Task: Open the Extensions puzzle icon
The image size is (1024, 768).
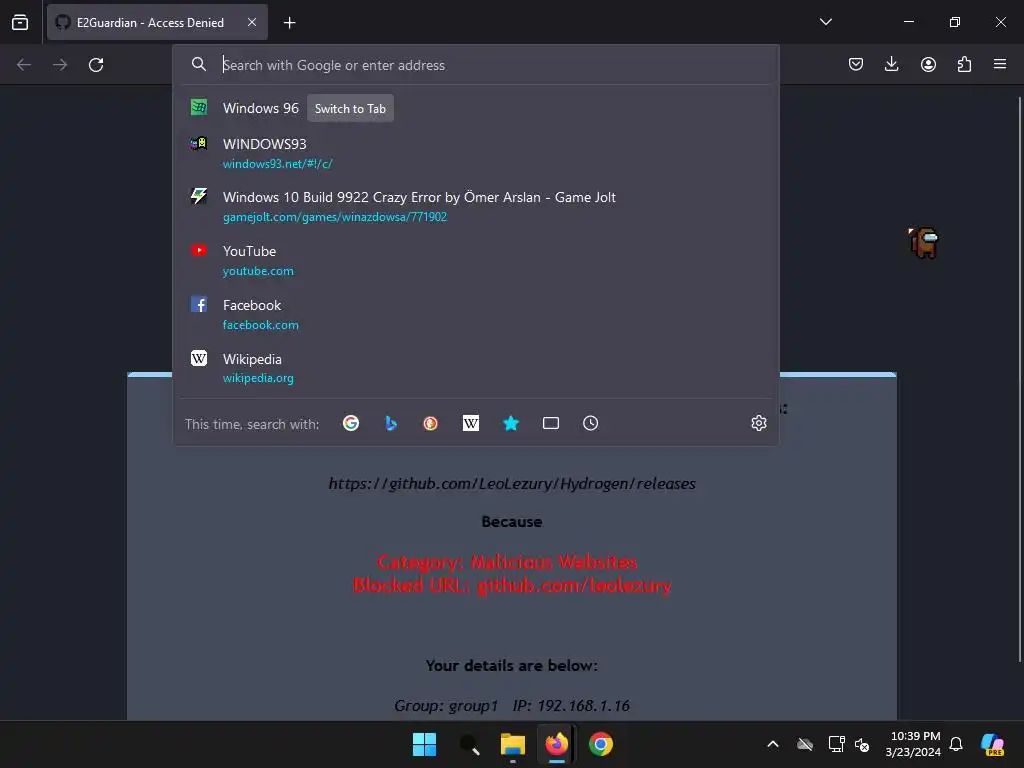Action: click(964, 64)
